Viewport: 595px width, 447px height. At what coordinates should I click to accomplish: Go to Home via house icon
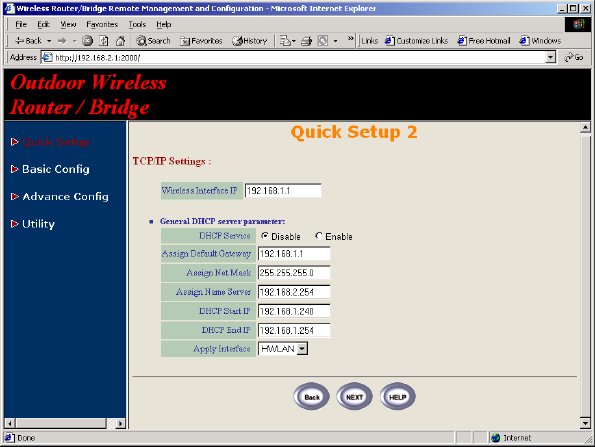(x=120, y=41)
